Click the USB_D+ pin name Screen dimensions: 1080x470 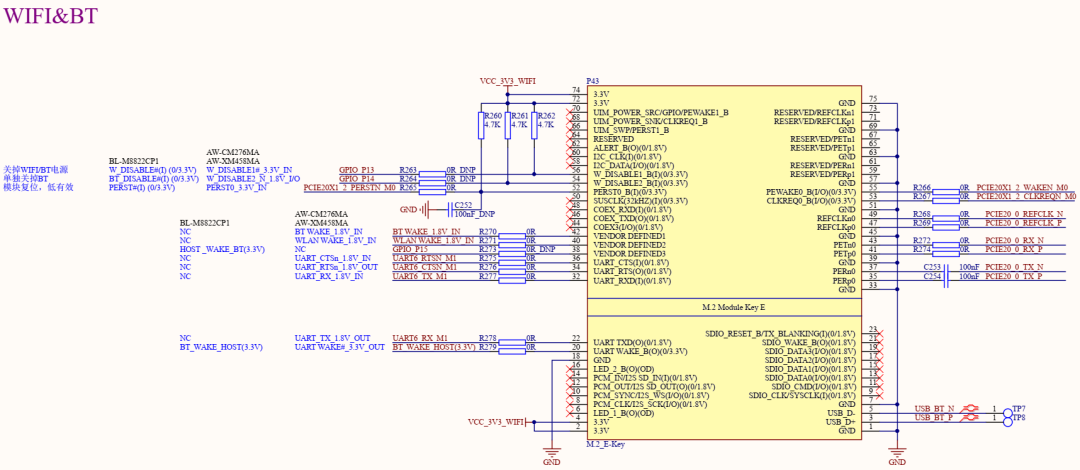[x=841, y=422]
